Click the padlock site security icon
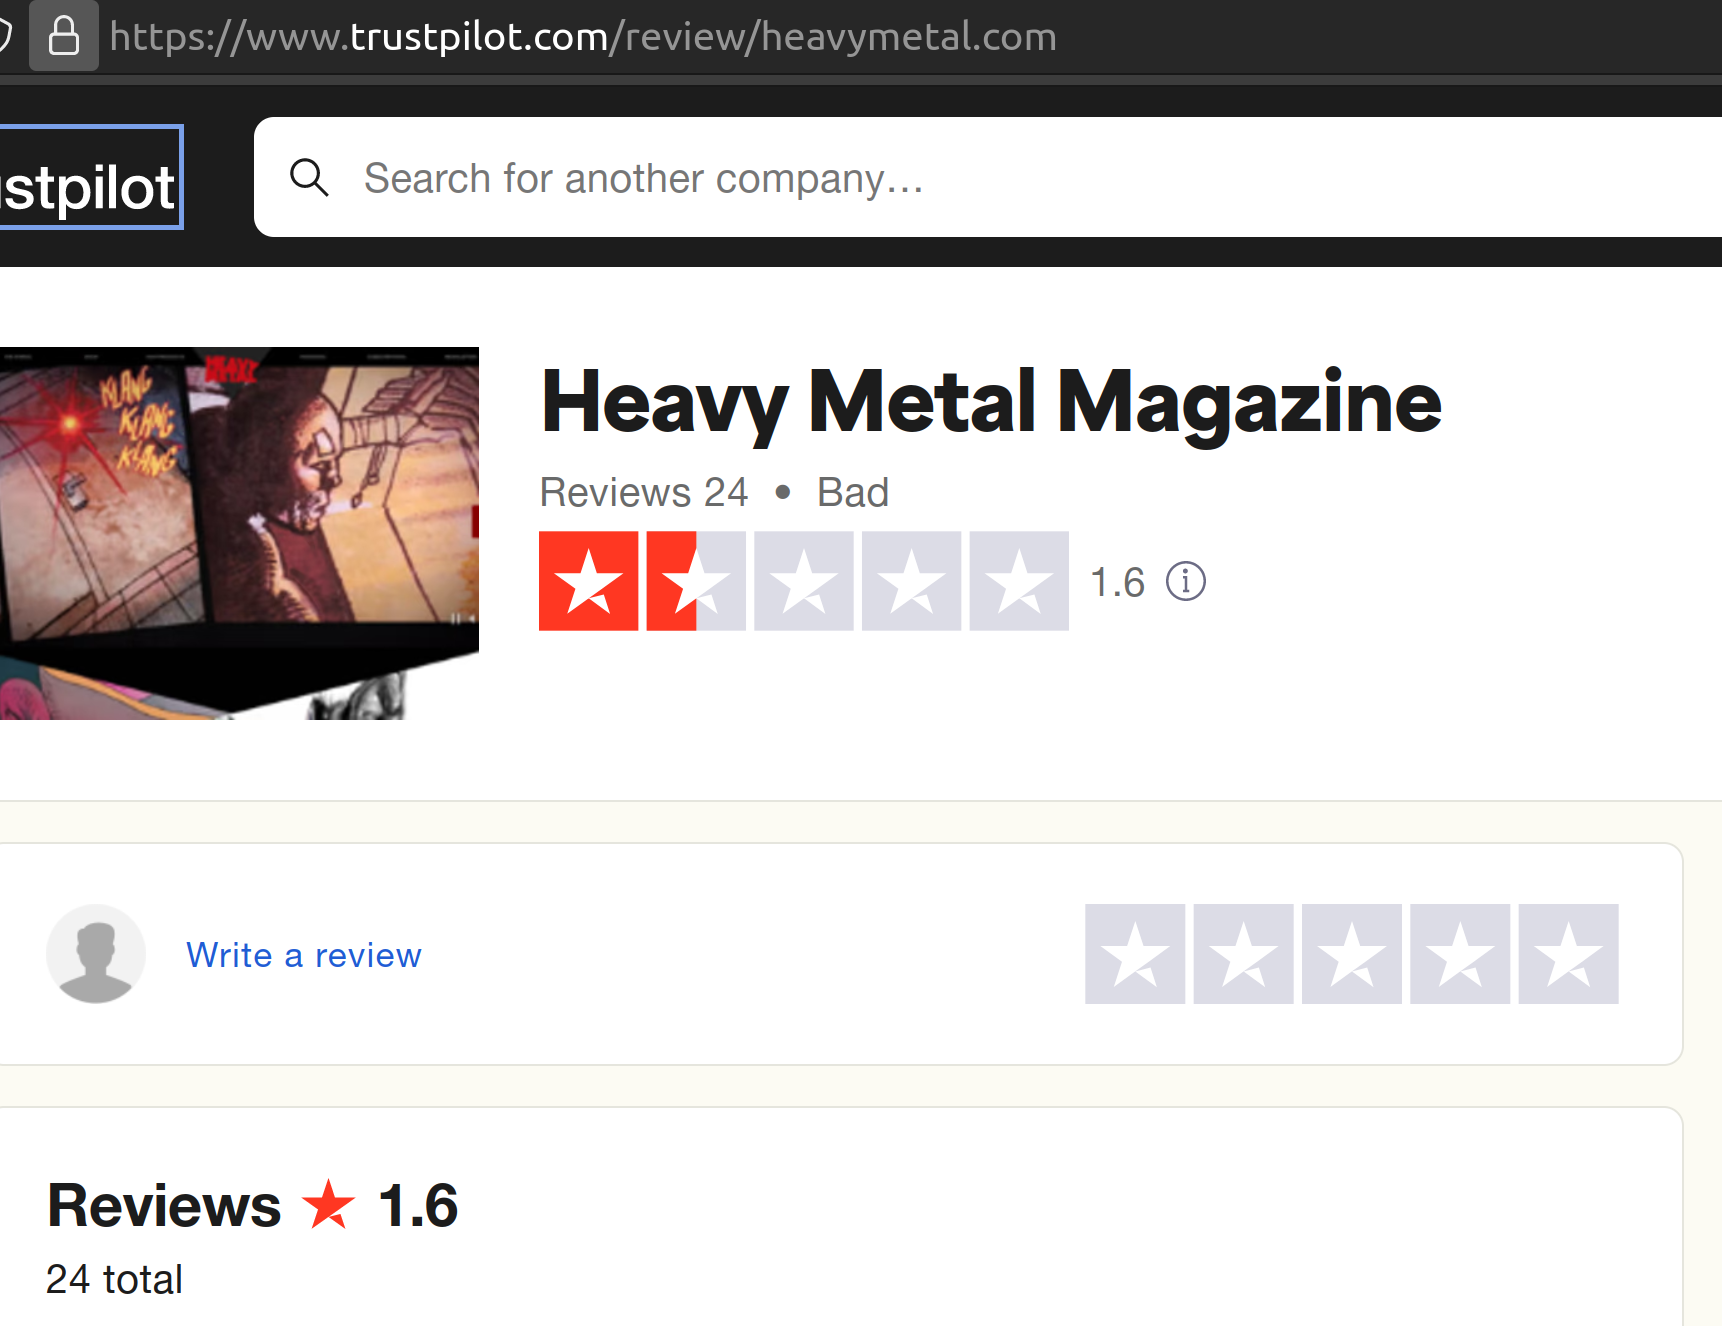 coord(64,36)
